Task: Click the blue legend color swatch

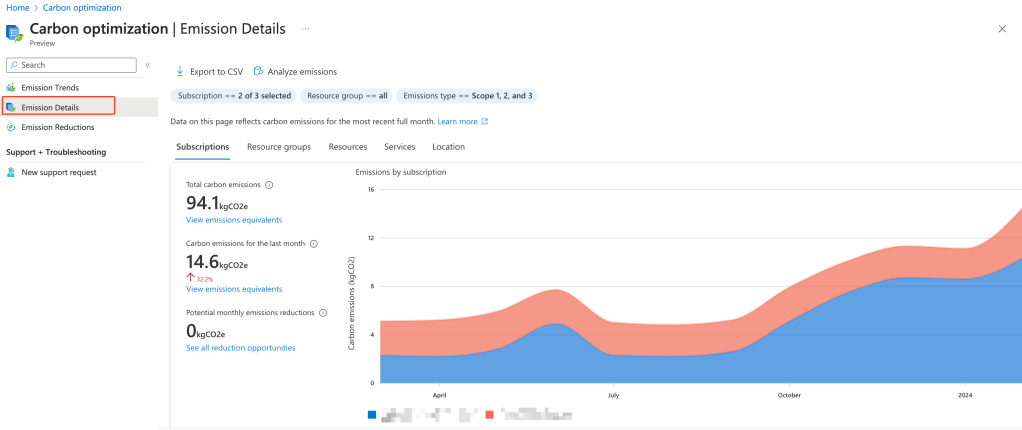Action: (373, 414)
